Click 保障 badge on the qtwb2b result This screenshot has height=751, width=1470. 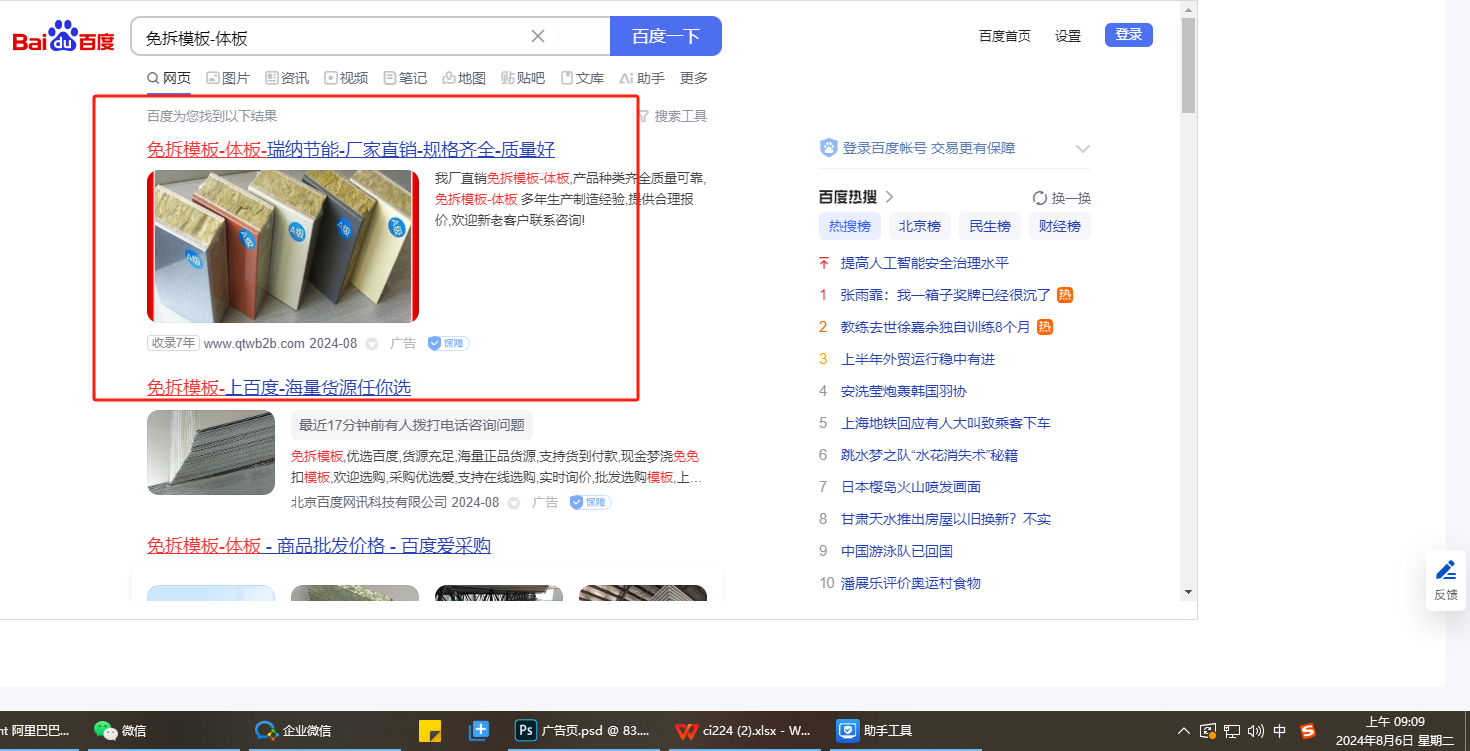coord(449,343)
